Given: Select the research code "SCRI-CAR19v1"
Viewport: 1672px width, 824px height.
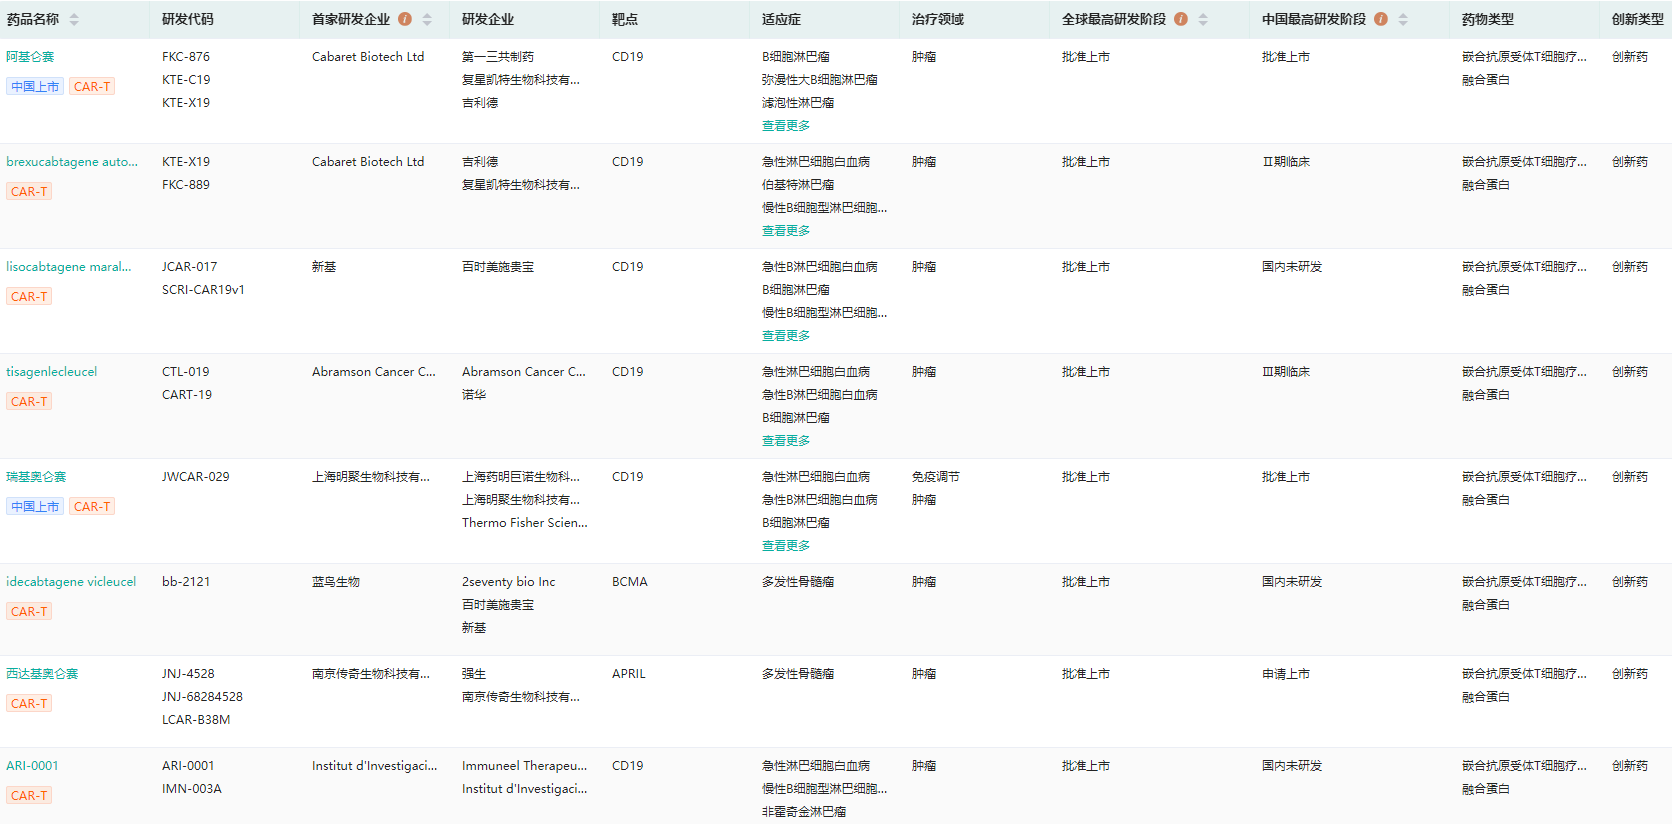Looking at the screenshot, I should point(203,290).
